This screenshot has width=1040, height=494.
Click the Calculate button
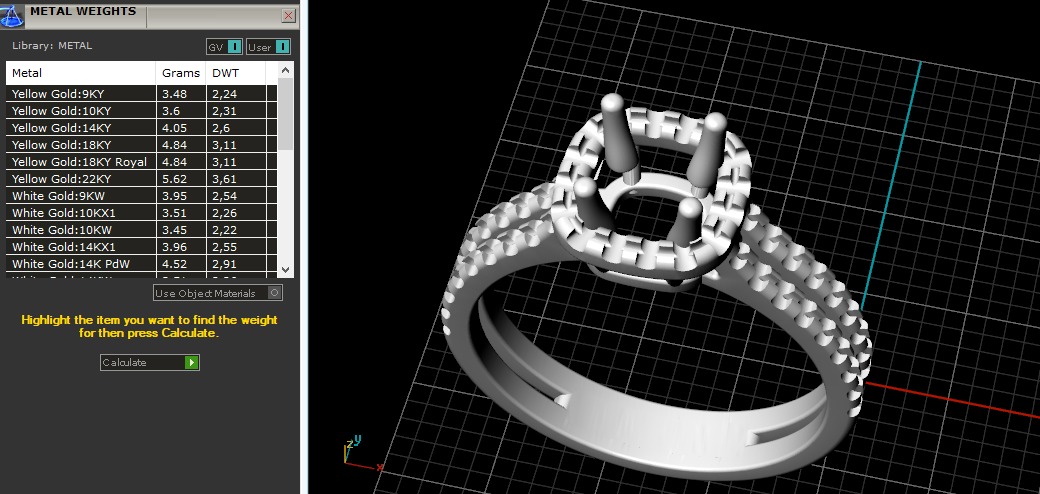(150, 362)
